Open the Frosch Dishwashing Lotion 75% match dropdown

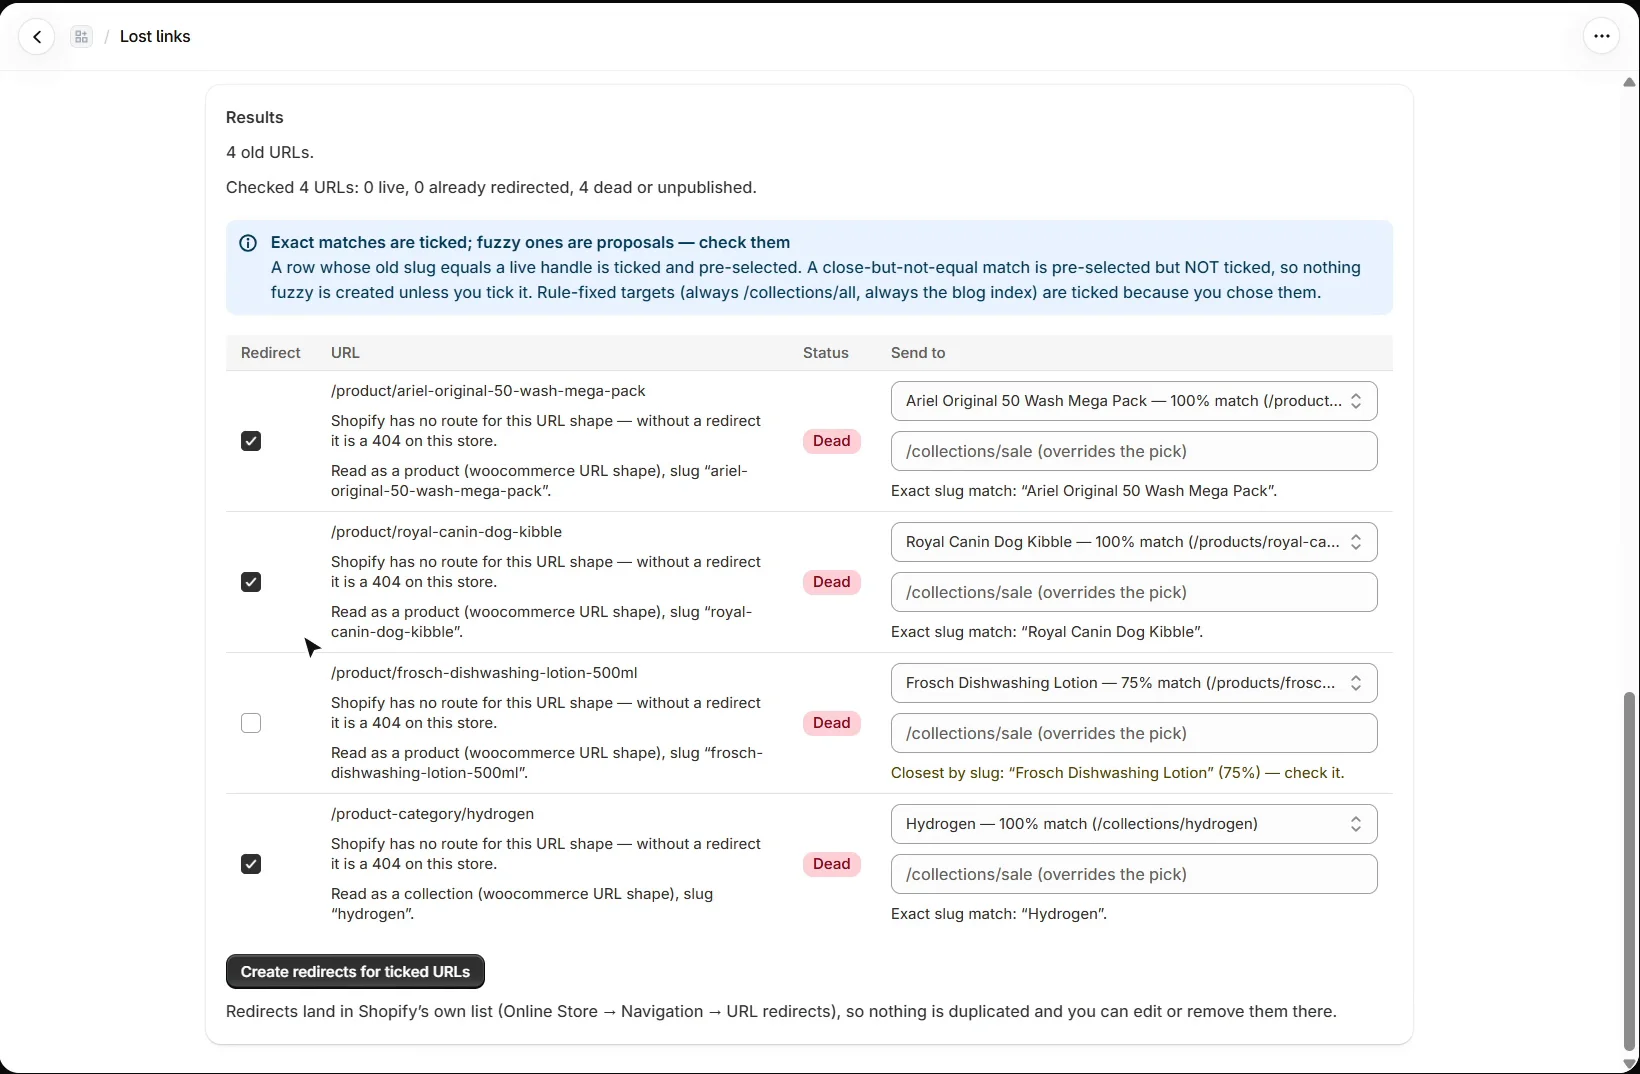1134,683
